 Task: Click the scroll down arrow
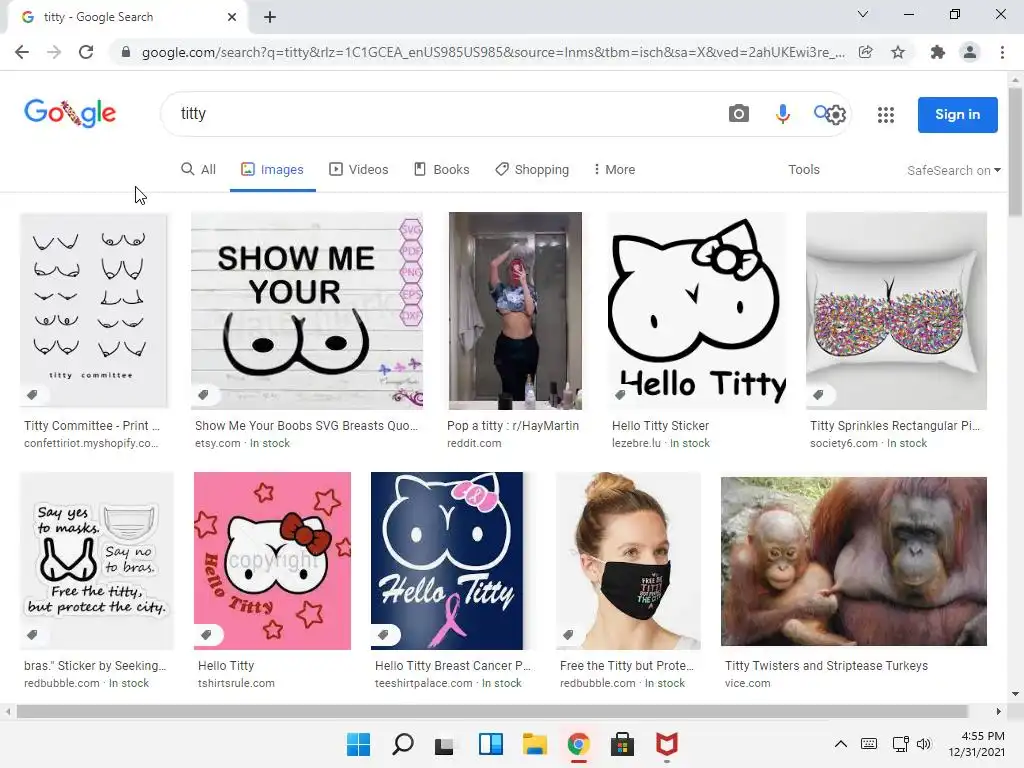1015,694
